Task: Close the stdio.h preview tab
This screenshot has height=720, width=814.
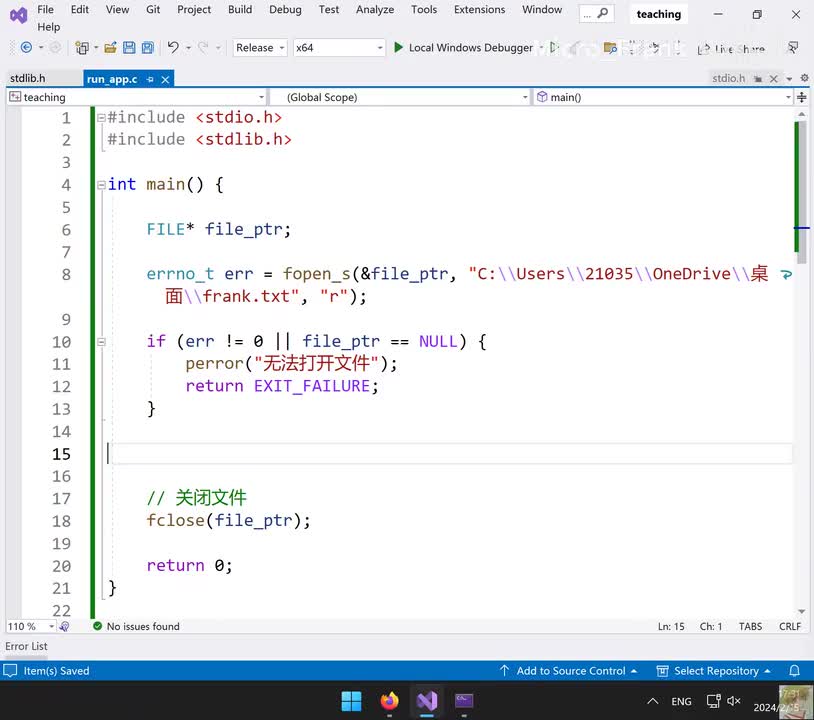Action: tap(774, 78)
